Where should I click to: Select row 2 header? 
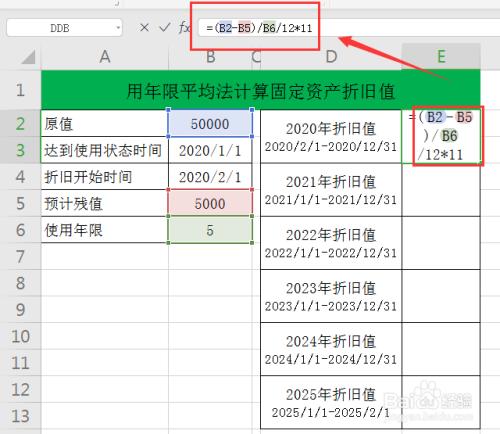(20, 124)
